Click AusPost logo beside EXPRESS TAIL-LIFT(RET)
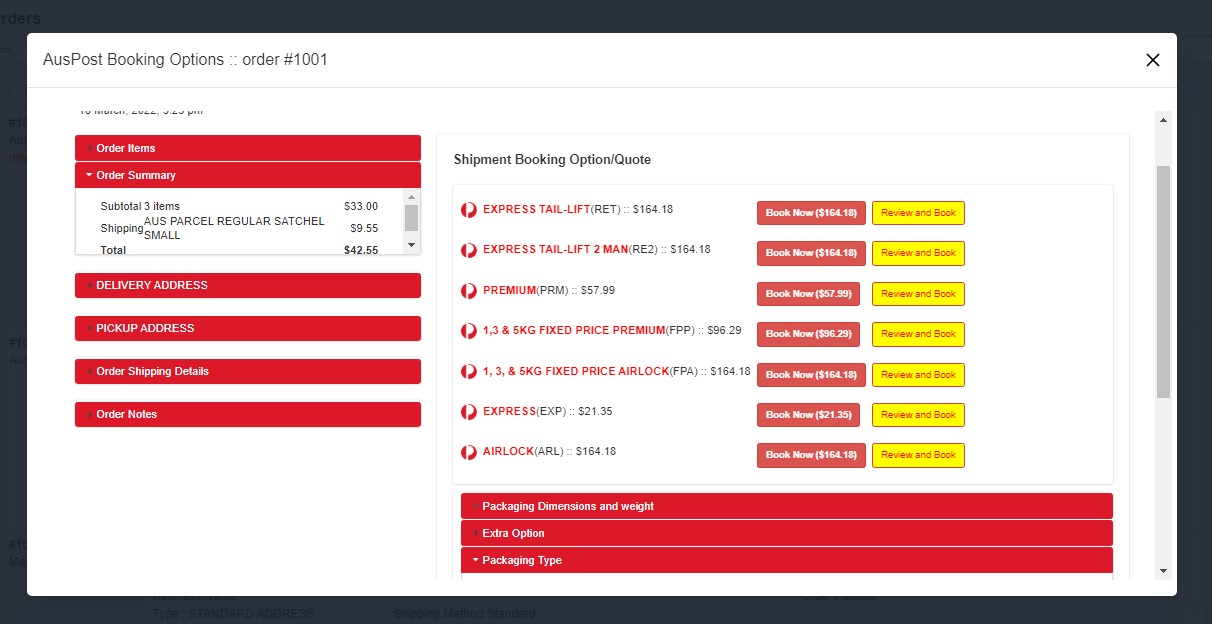 pos(468,210)
